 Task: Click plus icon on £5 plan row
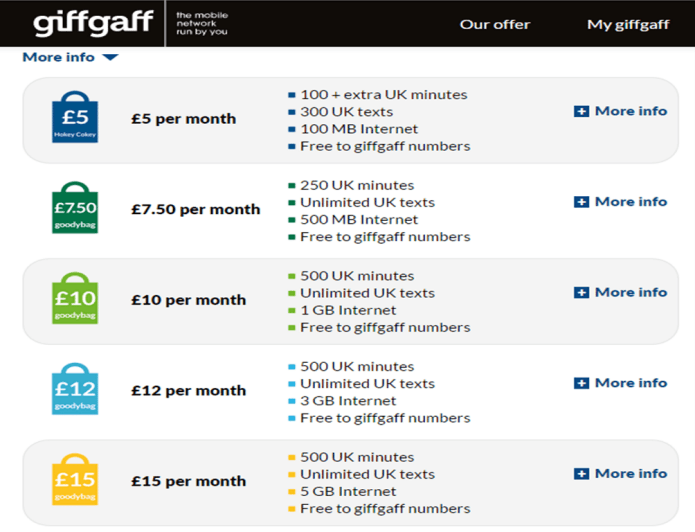[581, 111]
